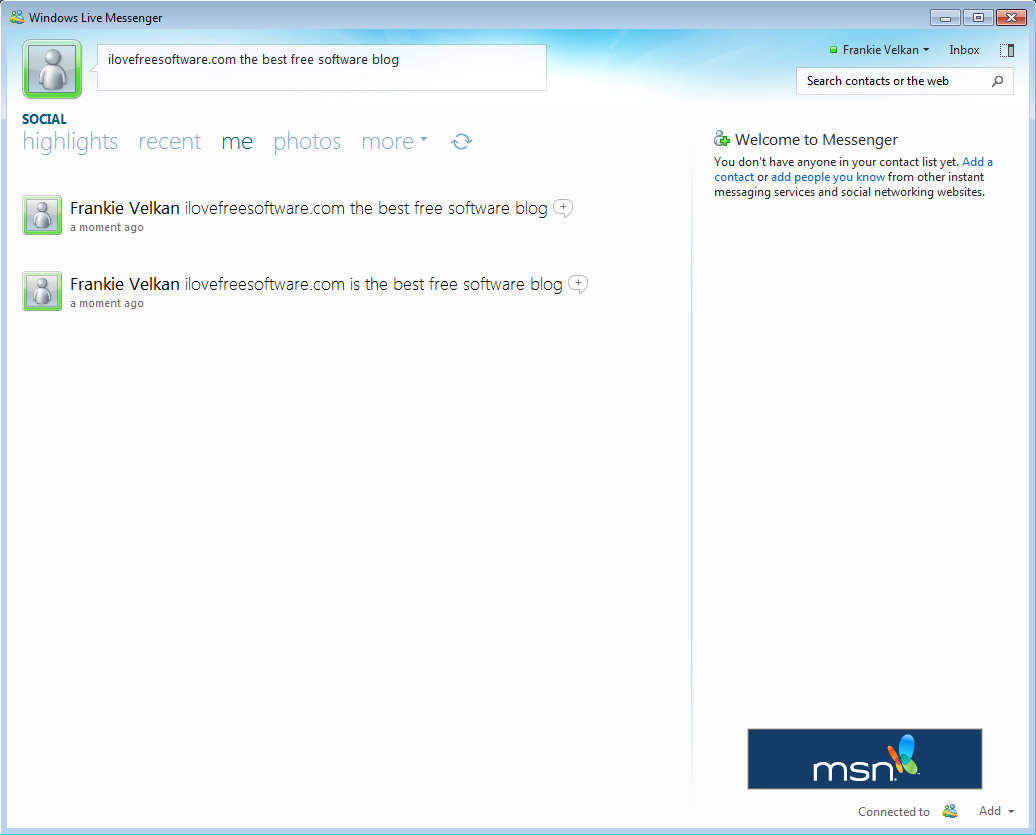Add comment on the 'the best free software blog' post
The height and width of the screenshot is (835, 1036).
[x=563, y=208]
